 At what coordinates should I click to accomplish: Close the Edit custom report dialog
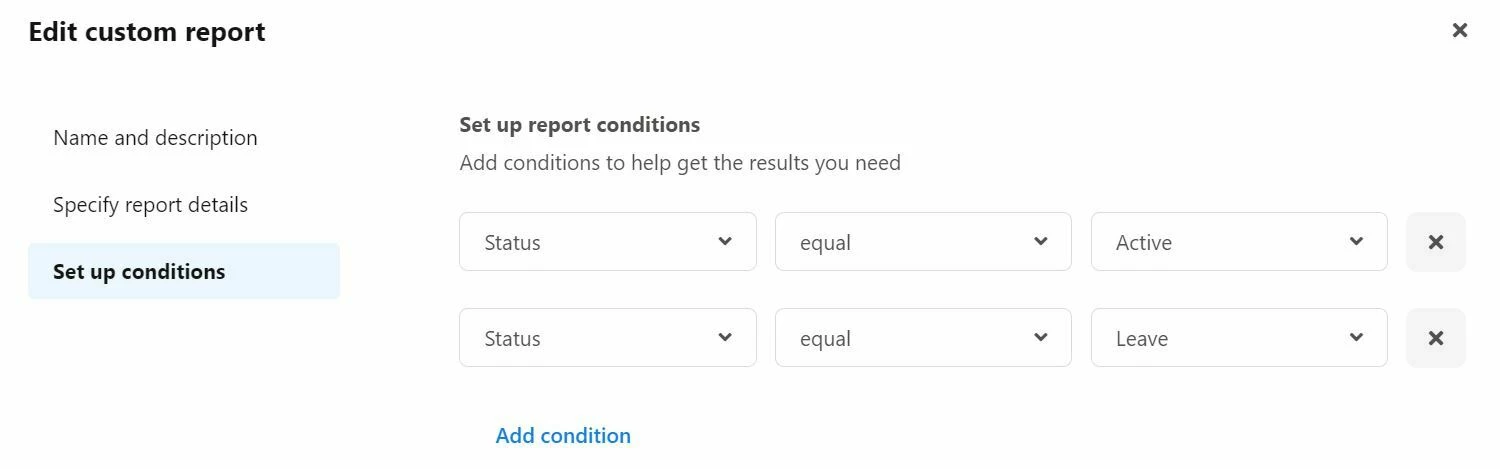tap(1460, 30)
